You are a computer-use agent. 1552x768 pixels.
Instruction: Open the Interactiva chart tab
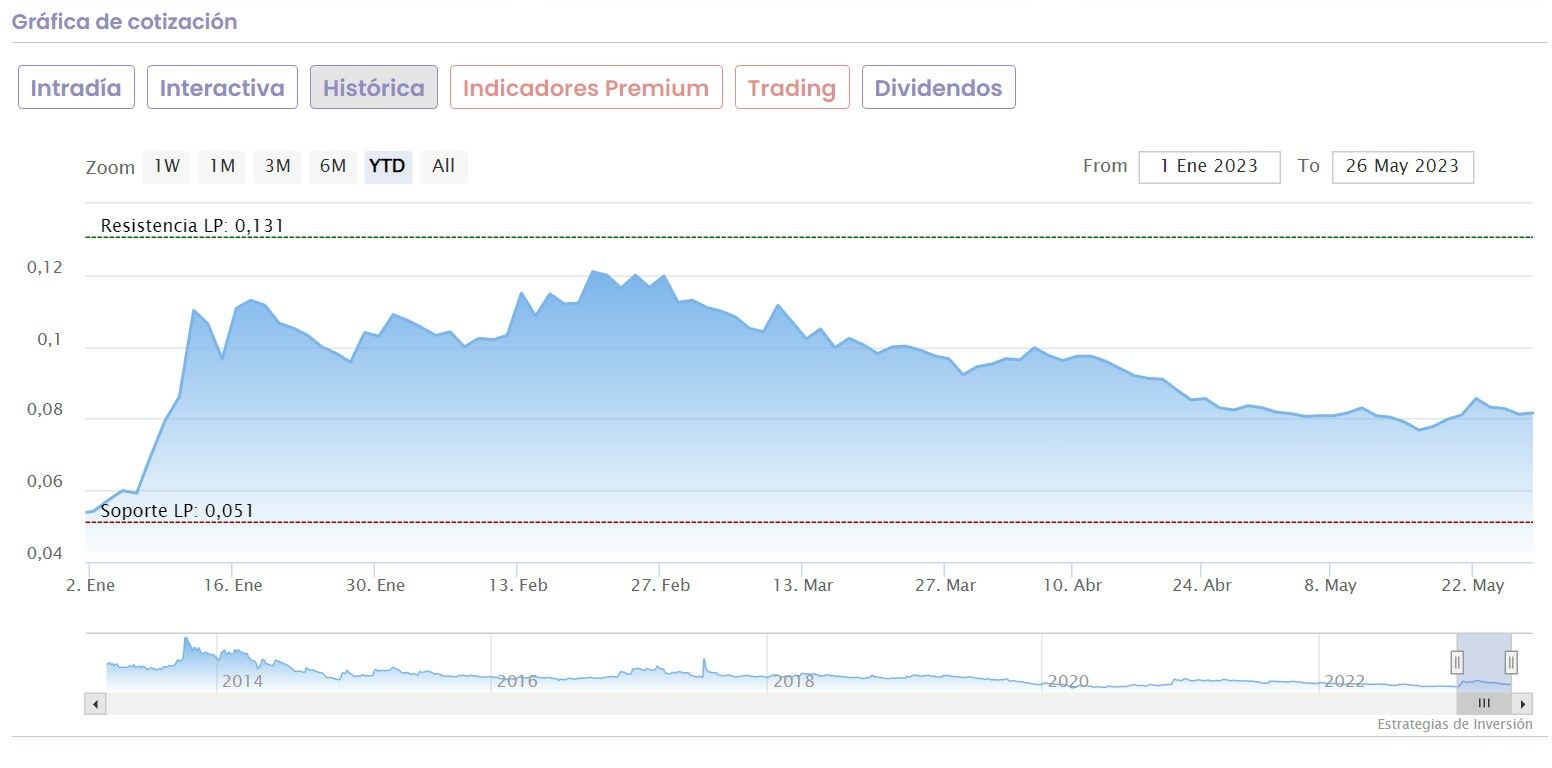point(222,88)
